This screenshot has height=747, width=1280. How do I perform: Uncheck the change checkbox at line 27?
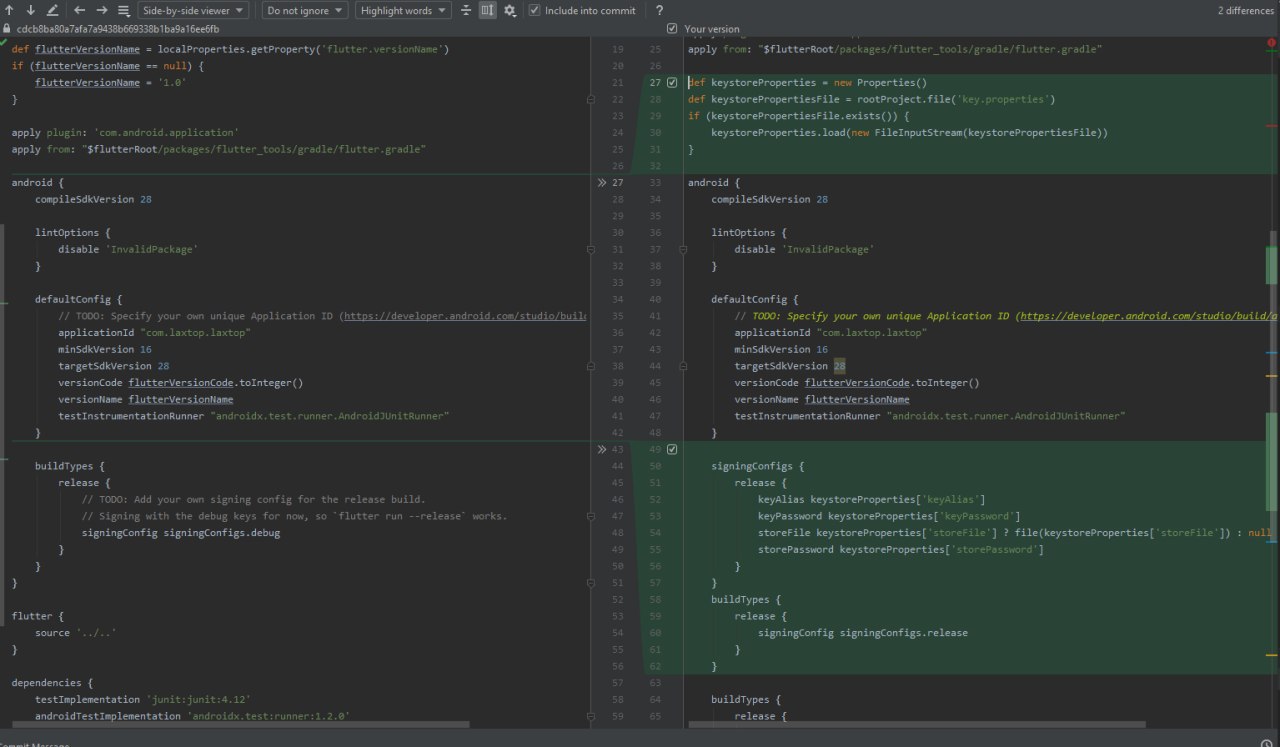pyautogui.click(x=672, y=83)
